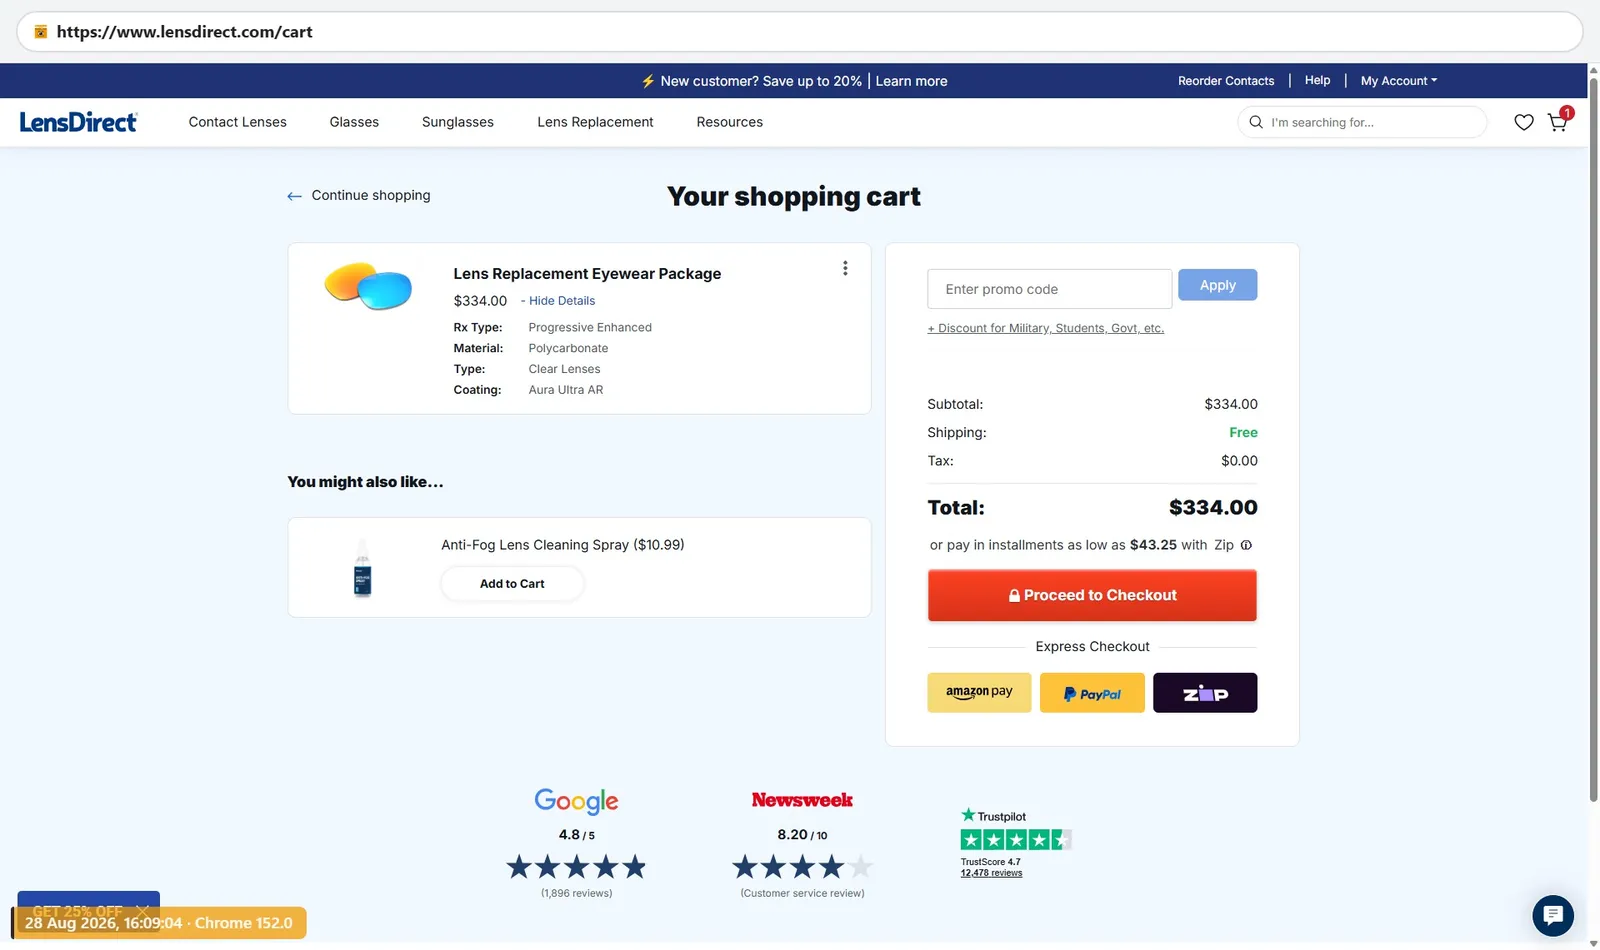Pay with Zip express checkout
Image resolution: width=1600 pixels, height=950 pixels.
tap(1205, 692)
